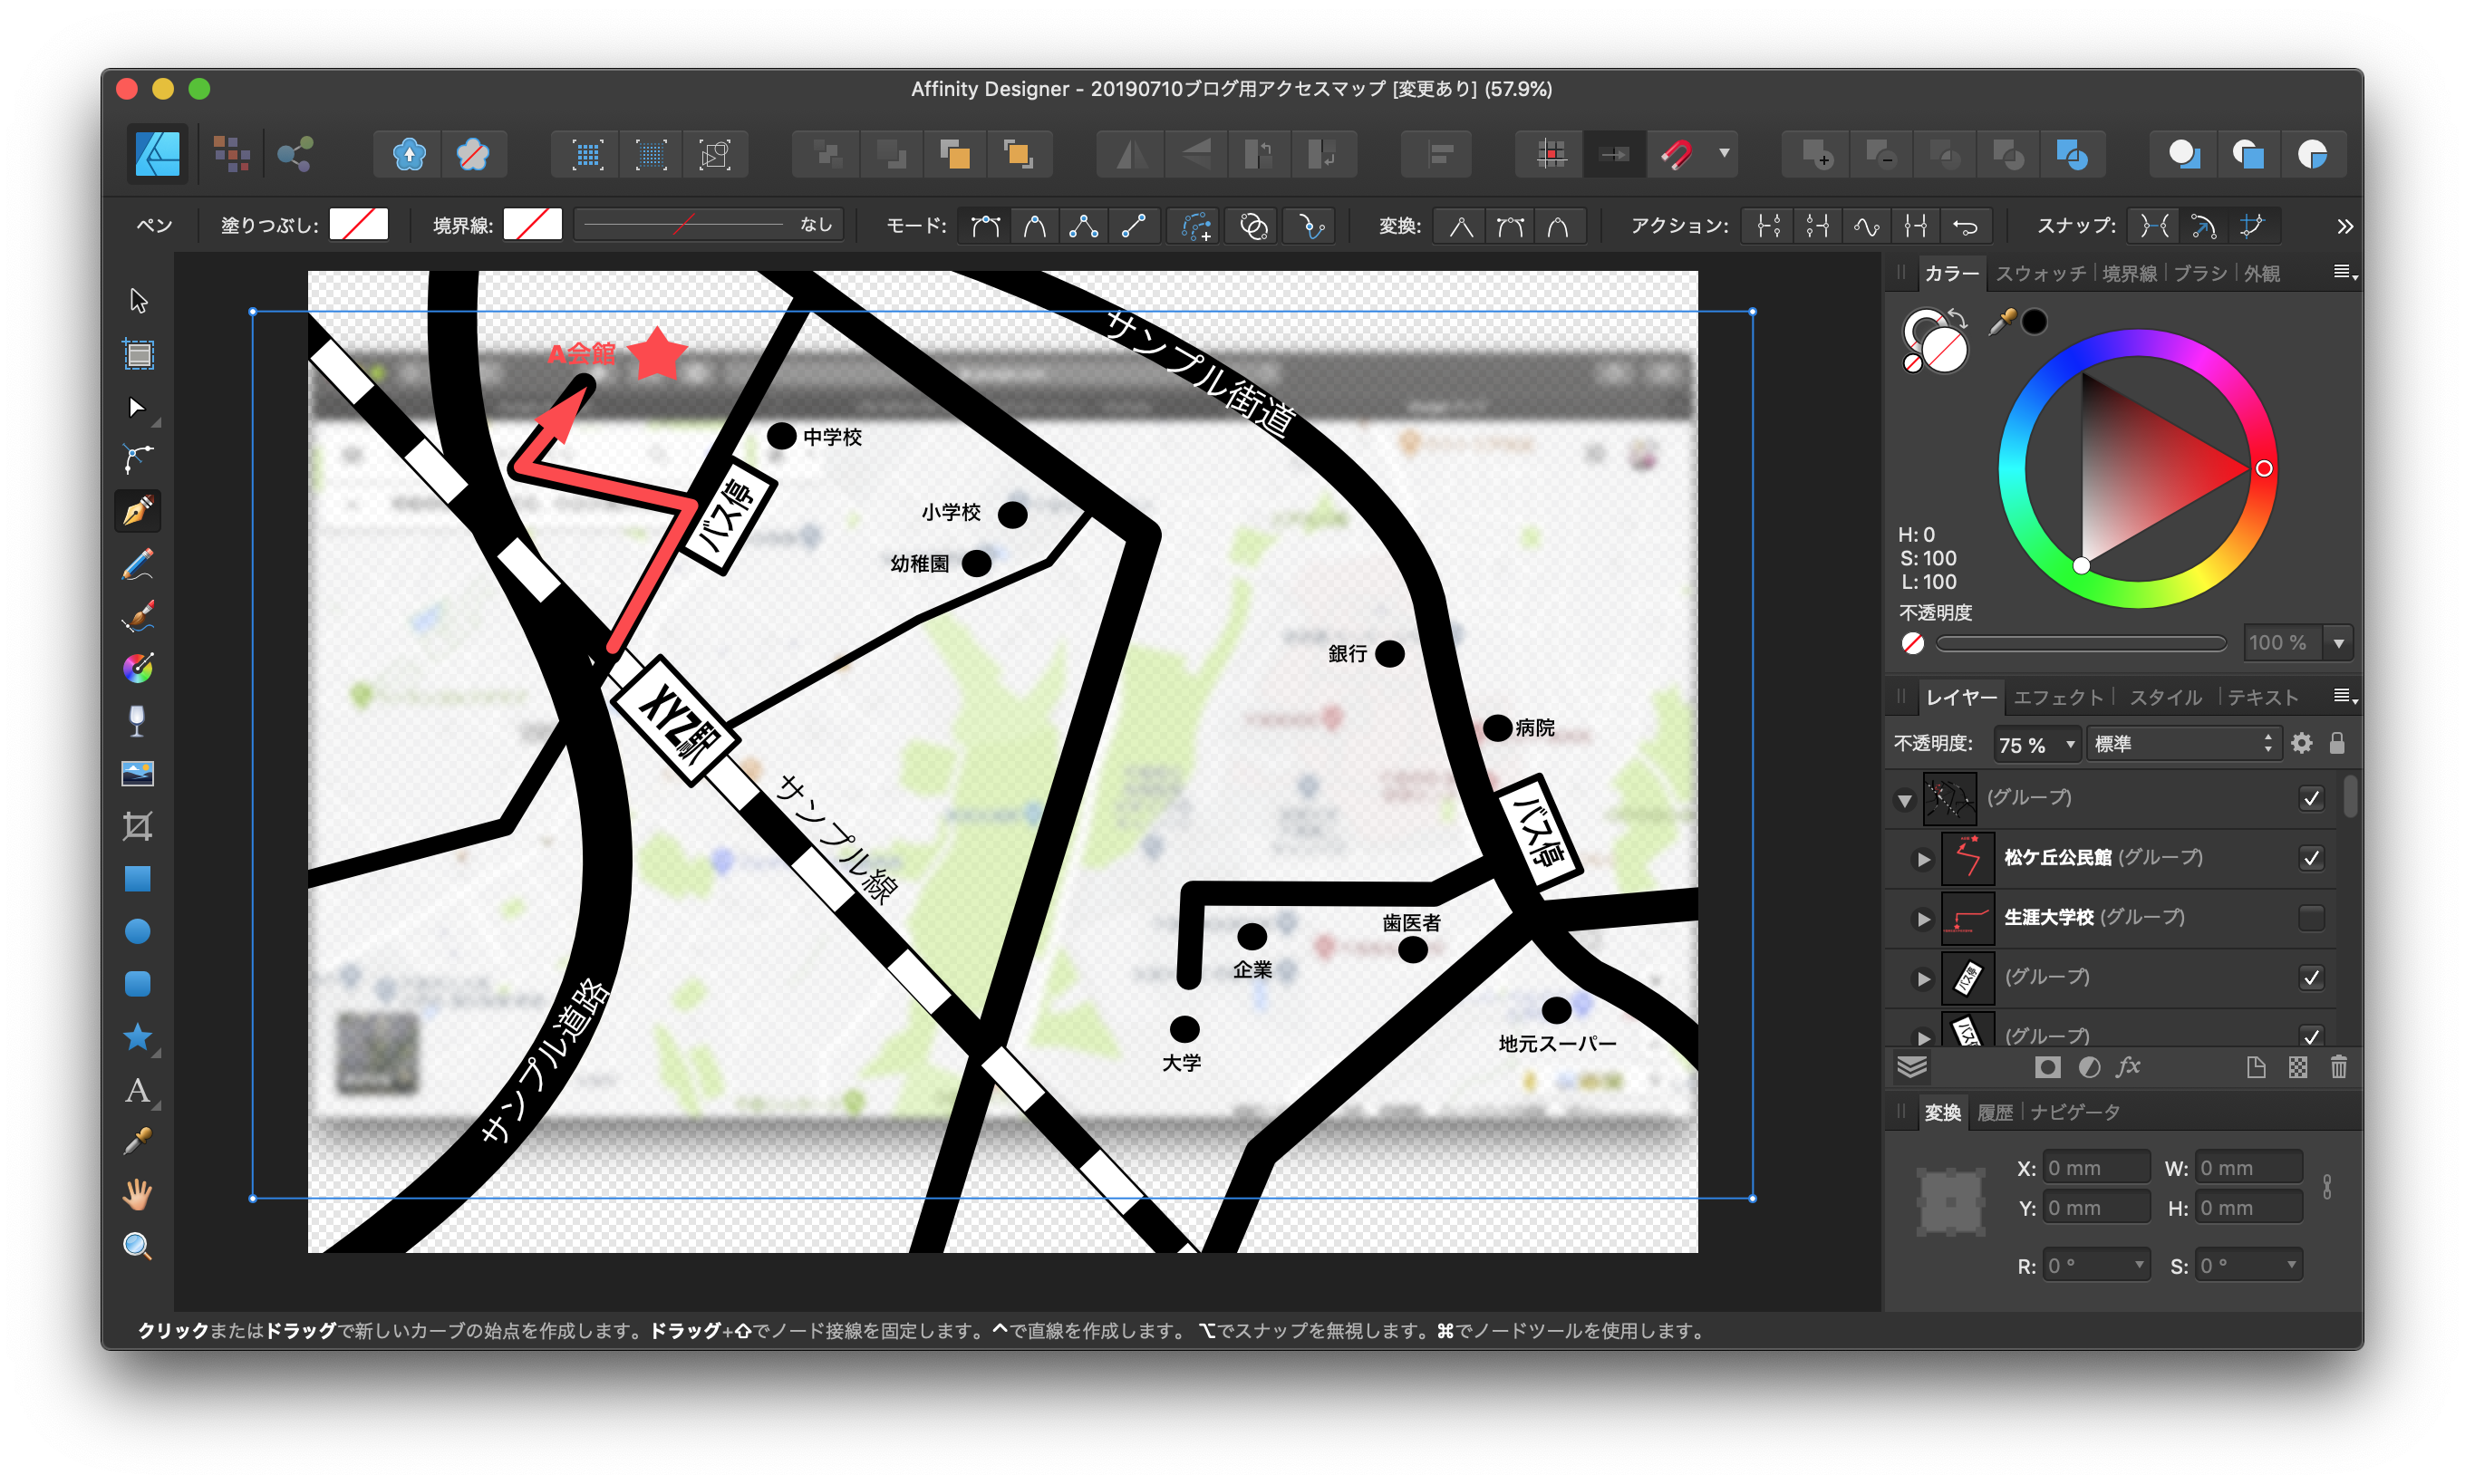Click the snapping magnet icon

tap(1676, 154)
